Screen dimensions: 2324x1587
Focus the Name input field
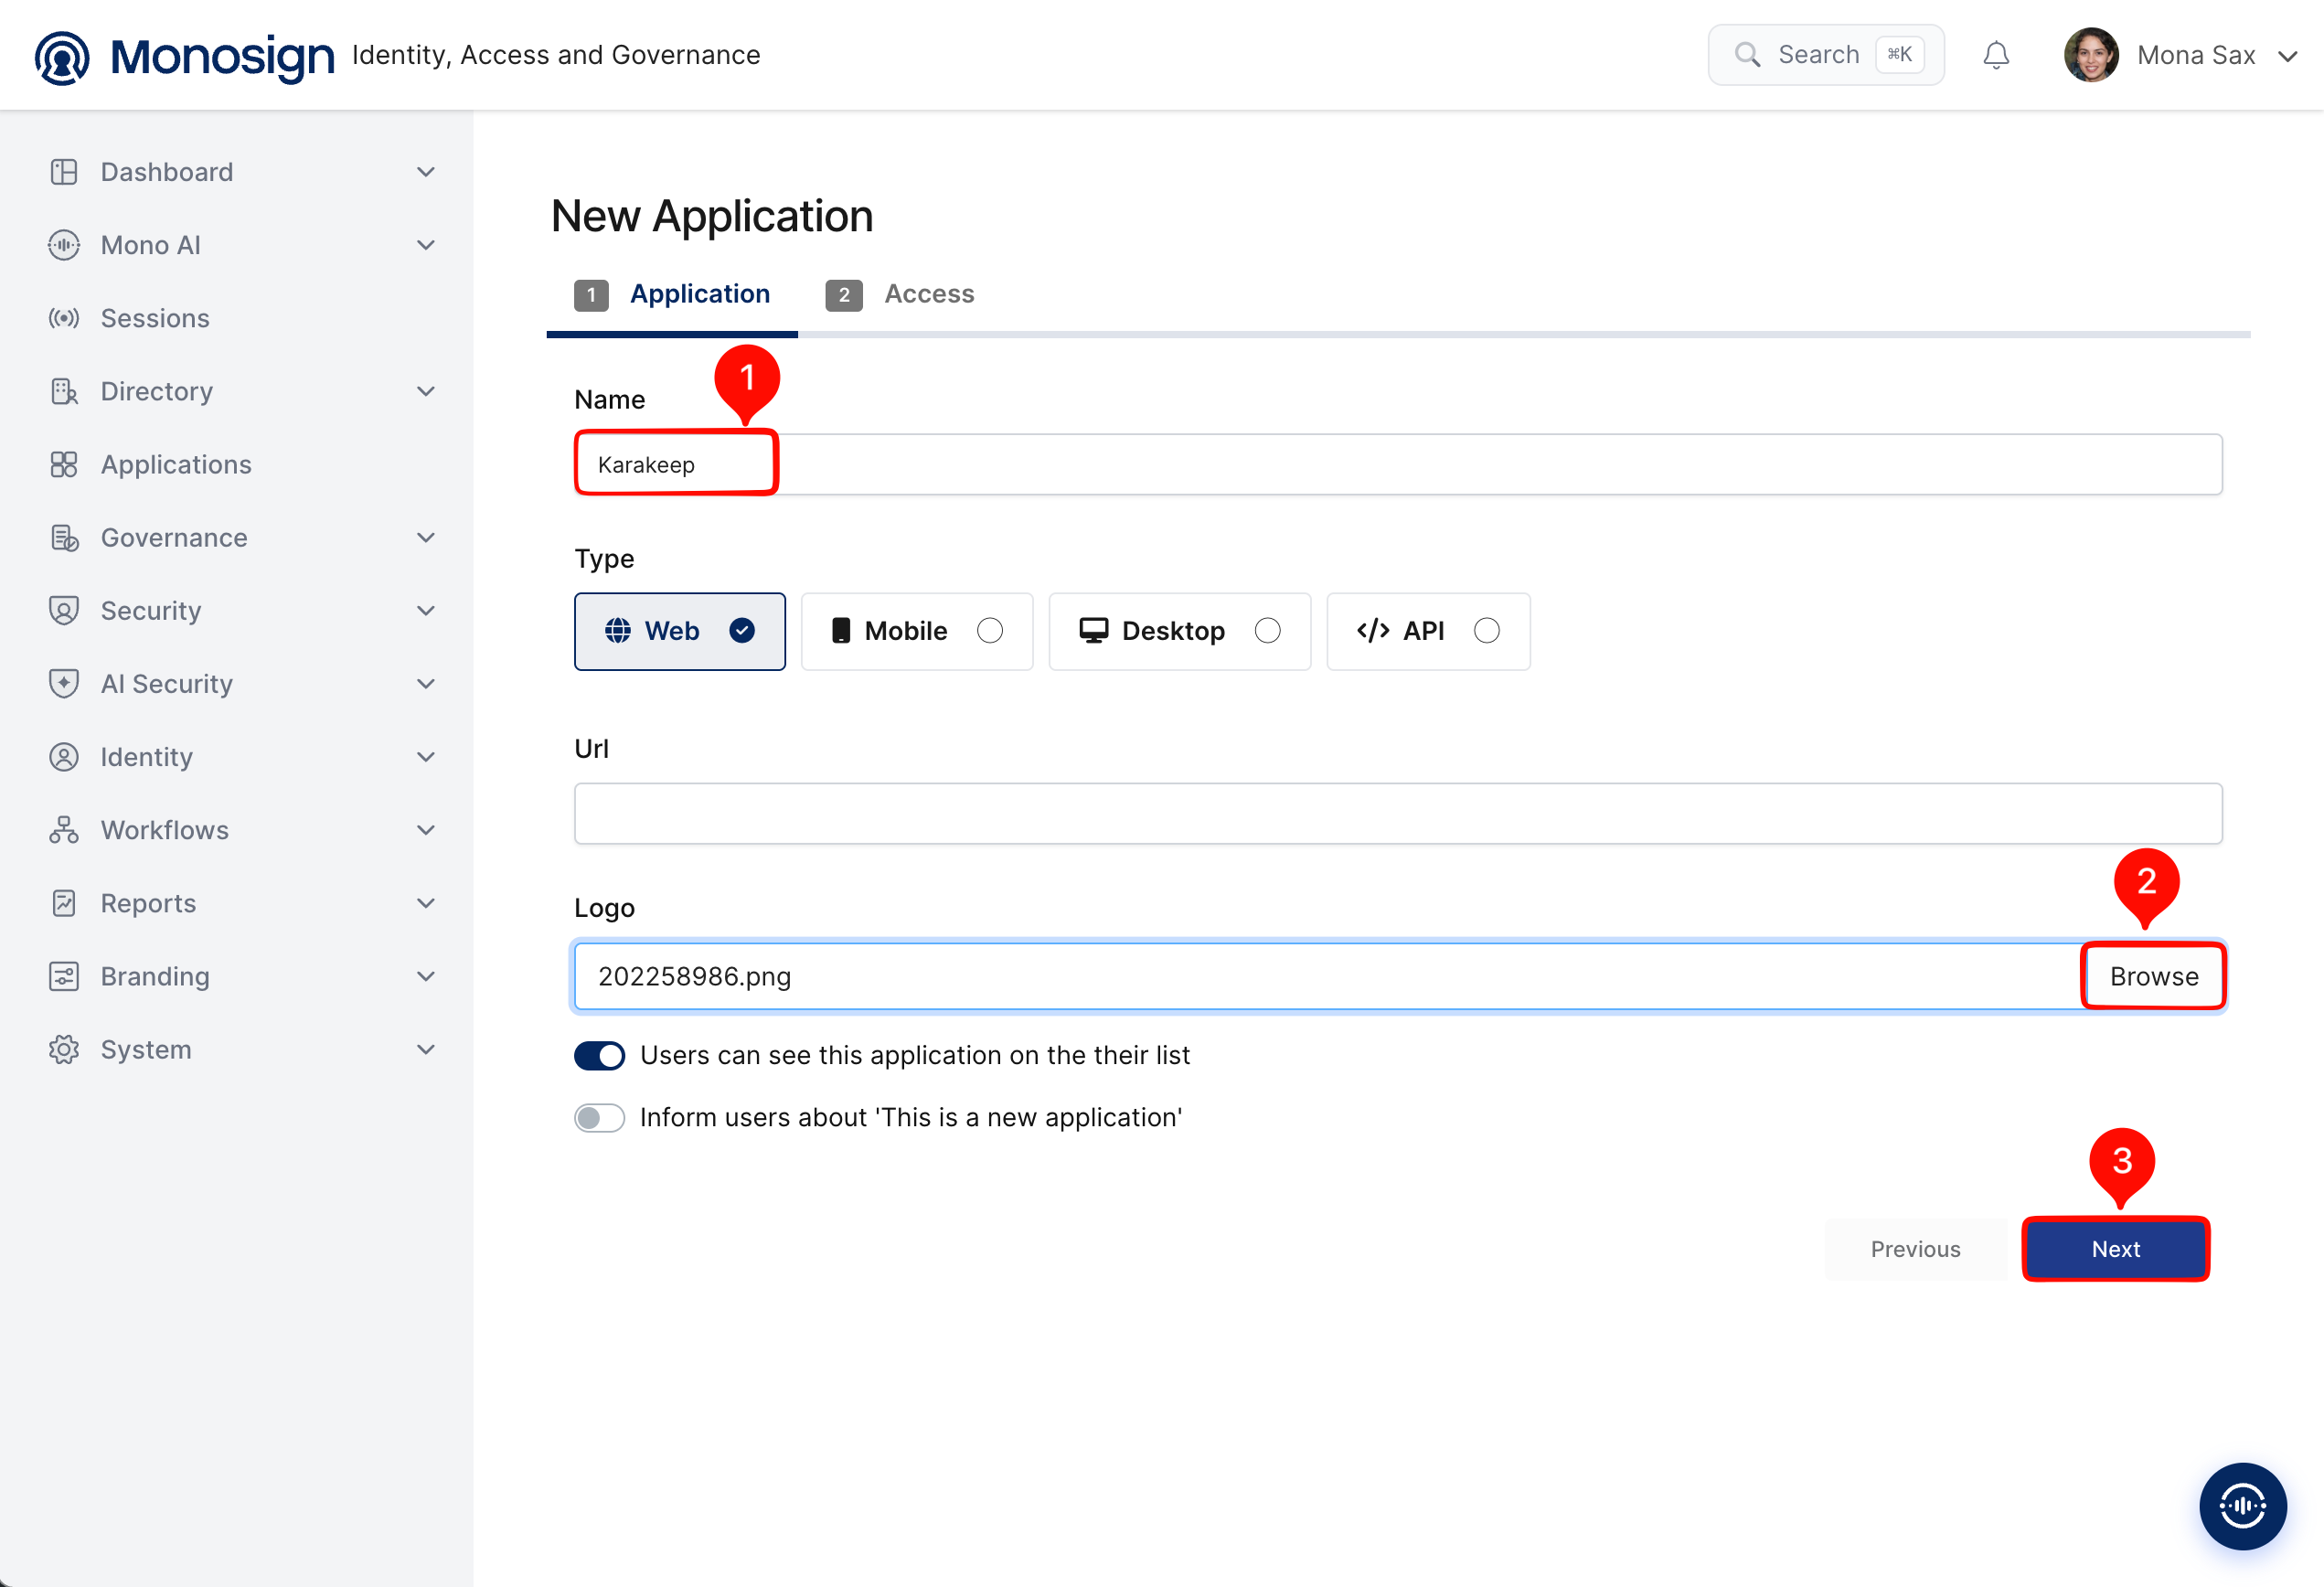click(x=1398, y=464)
